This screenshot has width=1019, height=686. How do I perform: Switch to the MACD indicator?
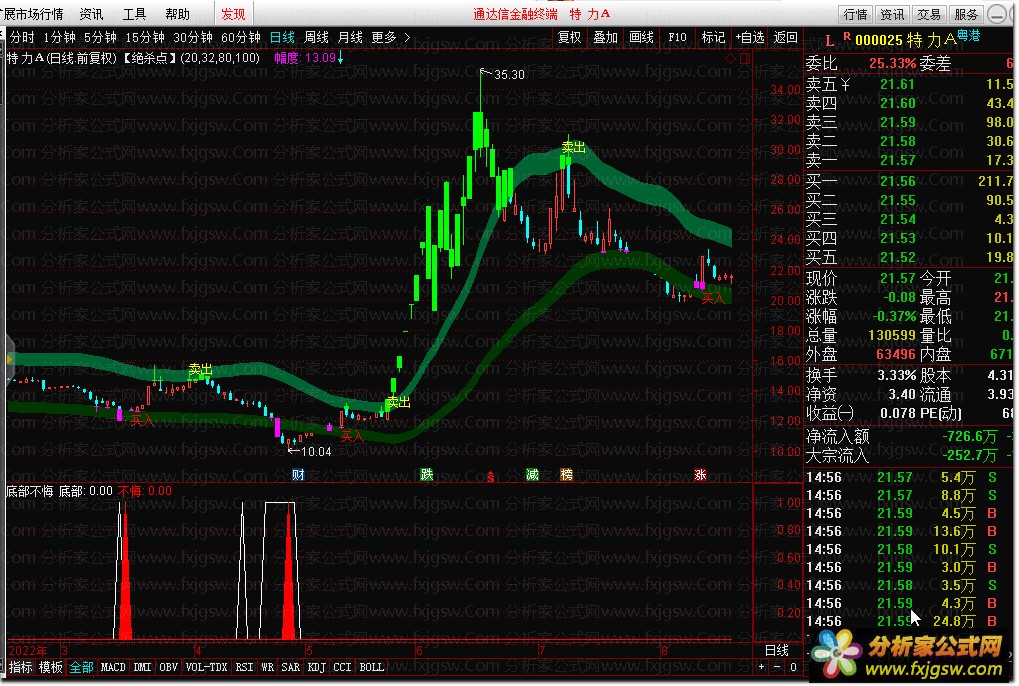[113, 667]
